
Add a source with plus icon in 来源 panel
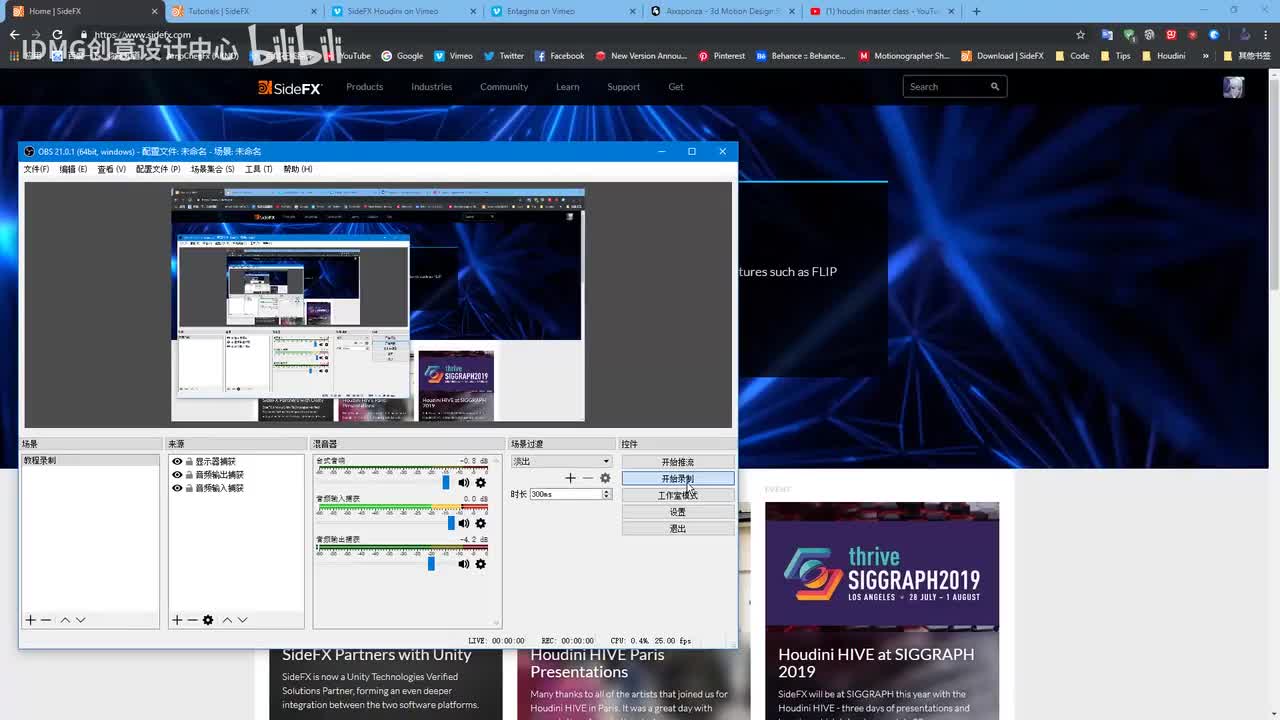[177, 620]
